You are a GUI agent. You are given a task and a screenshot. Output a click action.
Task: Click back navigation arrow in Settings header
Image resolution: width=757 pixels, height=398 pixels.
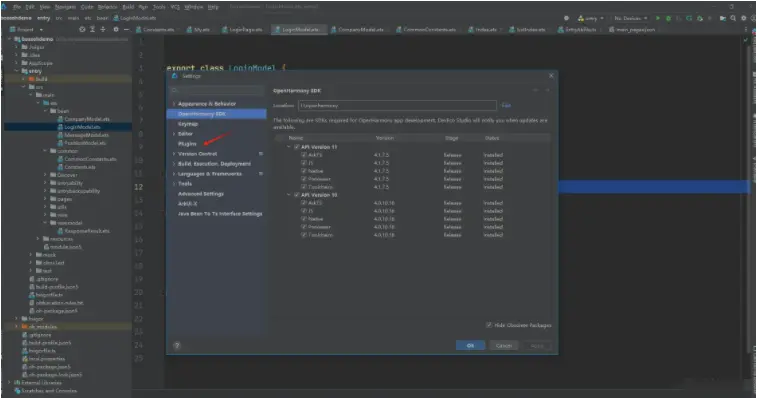pos(535,90)
